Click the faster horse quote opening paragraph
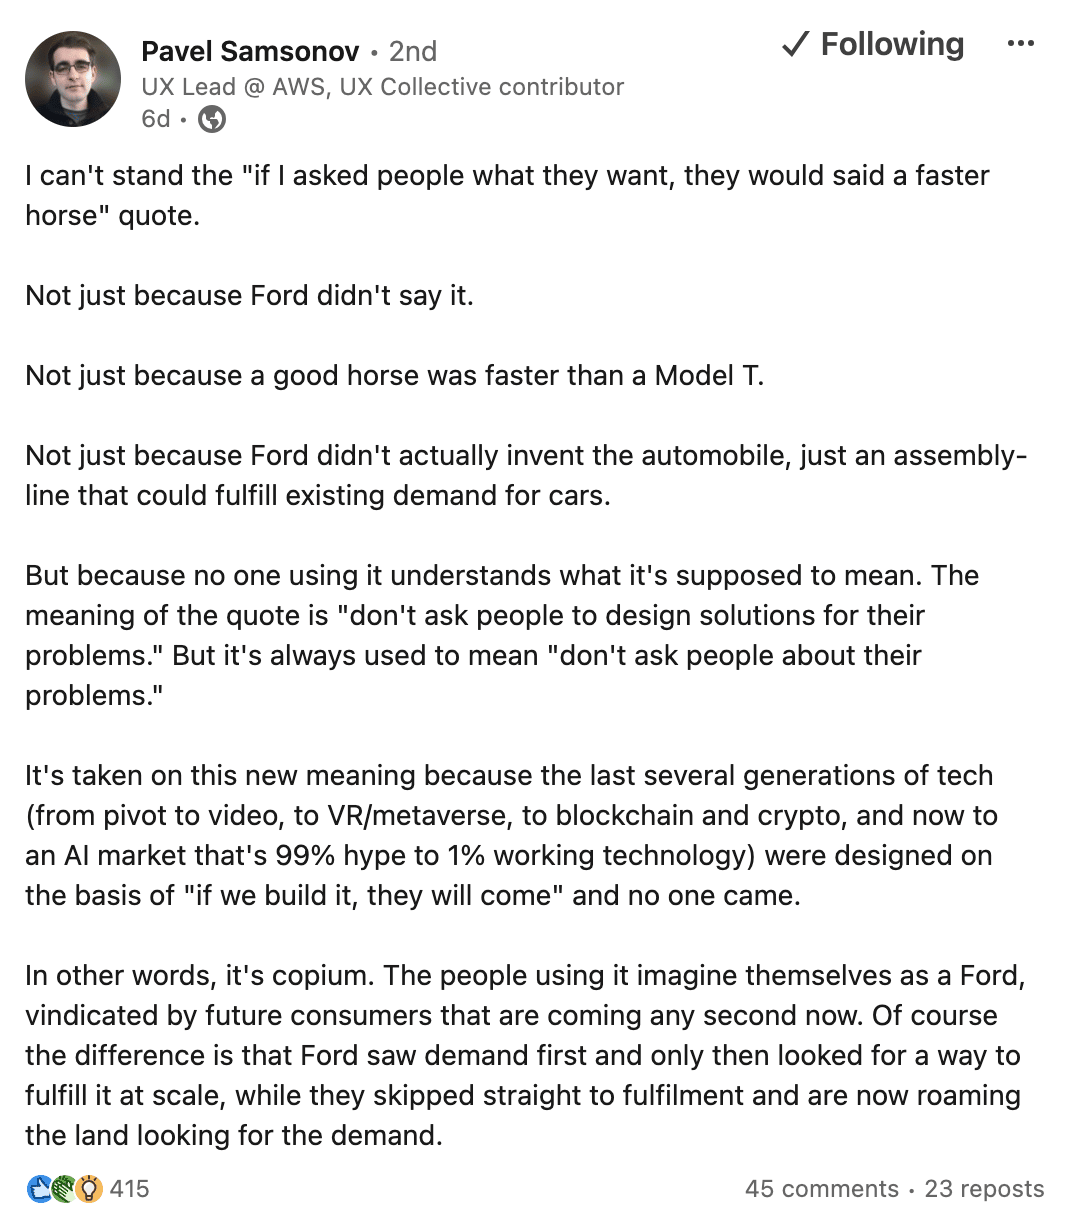1066x1216 pixels. (507, 195)
